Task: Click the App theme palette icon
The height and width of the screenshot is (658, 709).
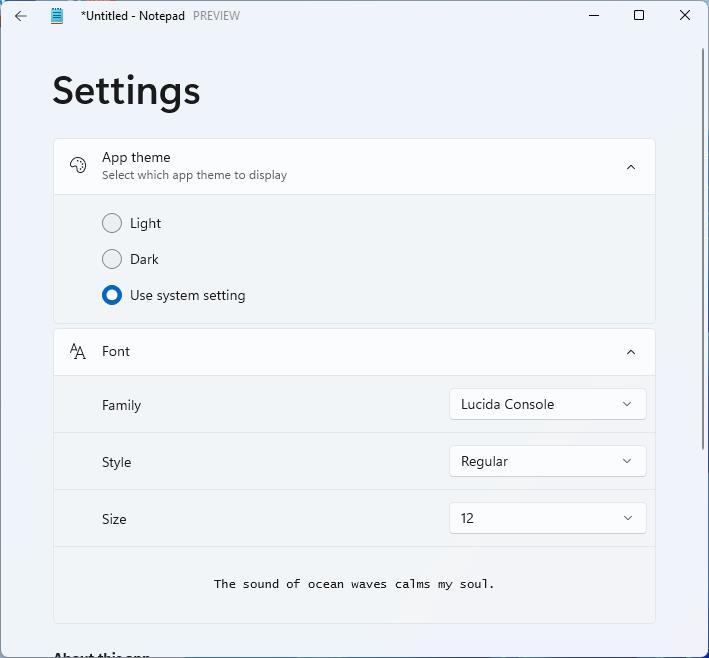Action: coord(78,166)
